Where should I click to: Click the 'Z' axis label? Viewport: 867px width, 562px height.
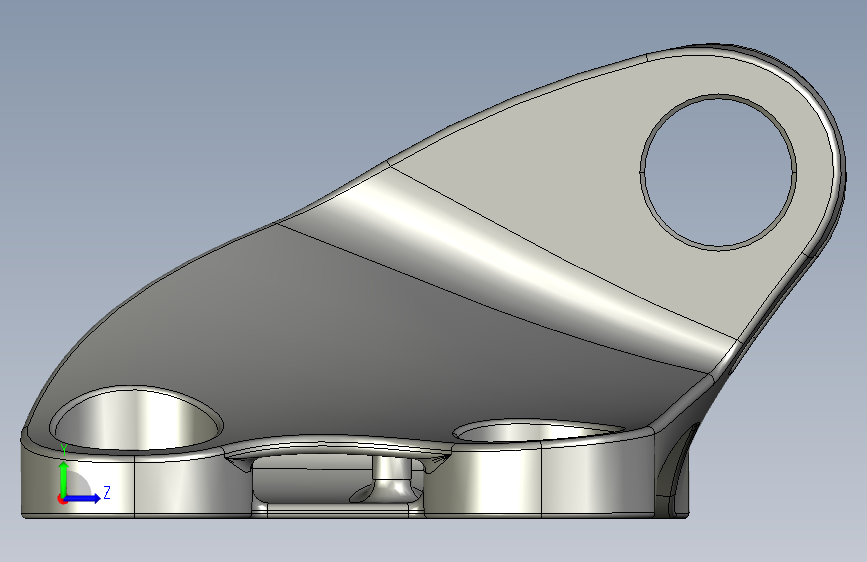pyautogui.click(x=107, y=492)
